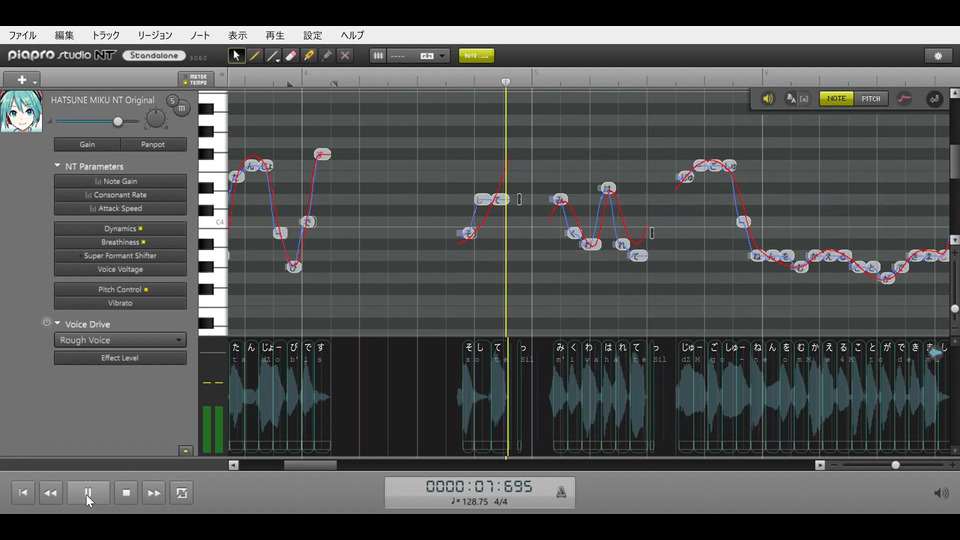Mute the Hatsune Miku track
This screenshot has width=960, height=540.
coord(182,108)
